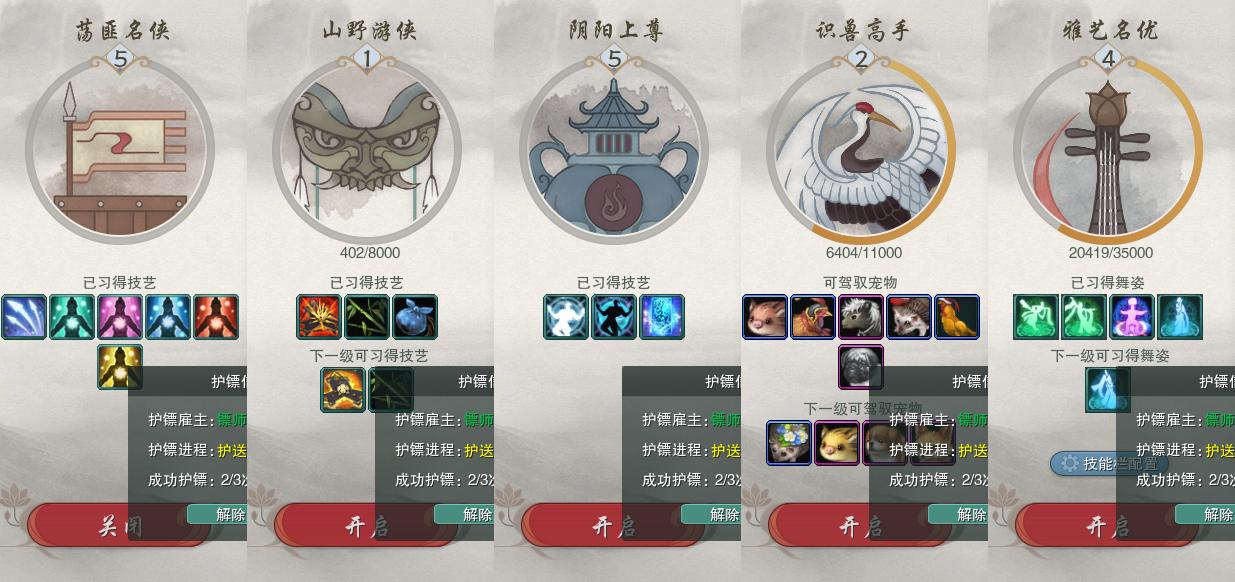Click the flower hedgehog next-level pet icon

pyautogui.click(x=789, y=443)
